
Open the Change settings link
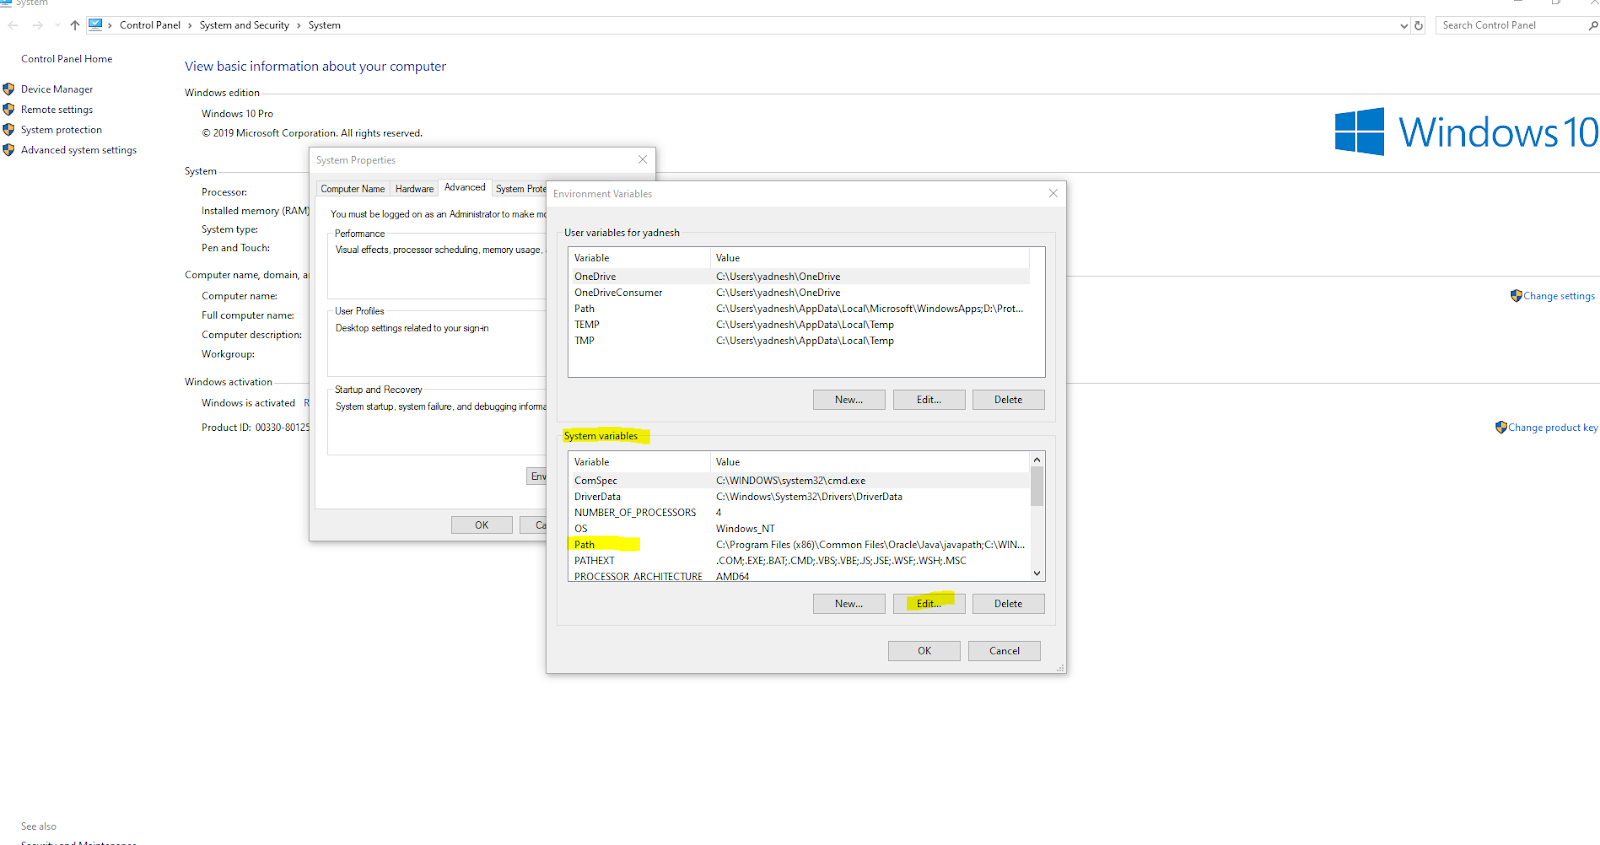[x=1558, y=296]
